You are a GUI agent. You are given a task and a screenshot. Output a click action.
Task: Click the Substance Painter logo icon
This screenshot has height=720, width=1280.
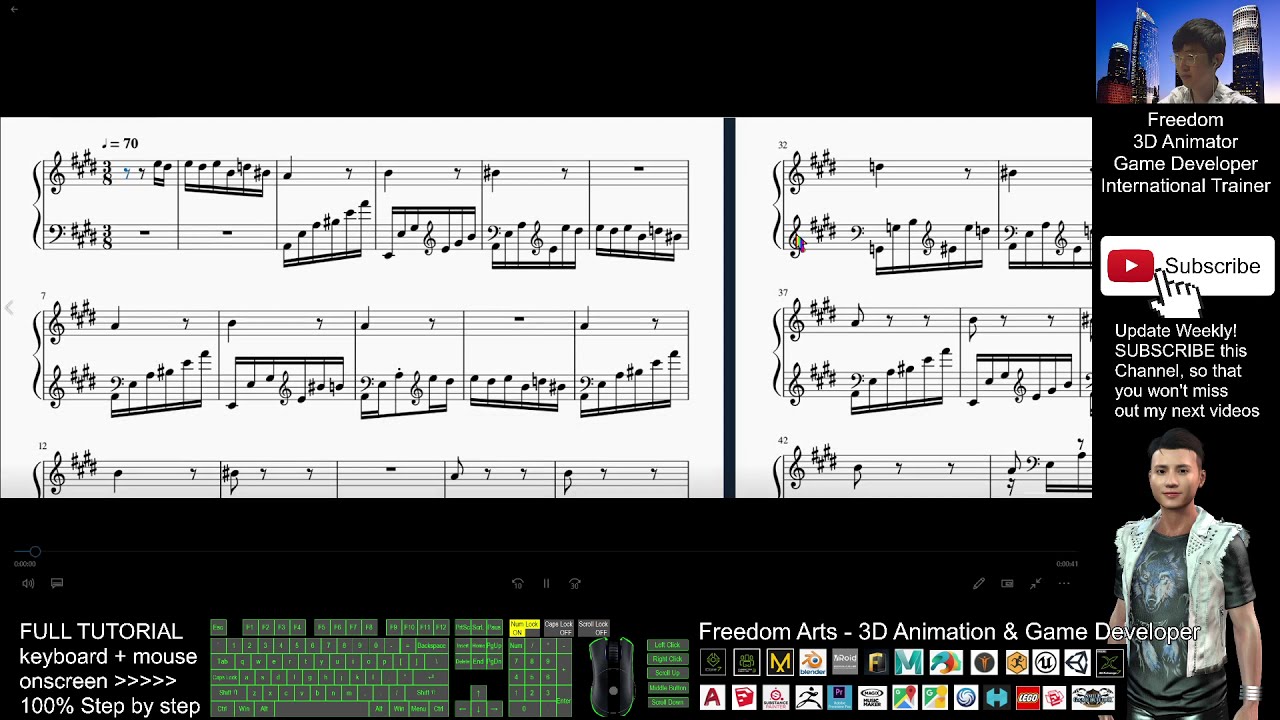click(x=776, y=697)
